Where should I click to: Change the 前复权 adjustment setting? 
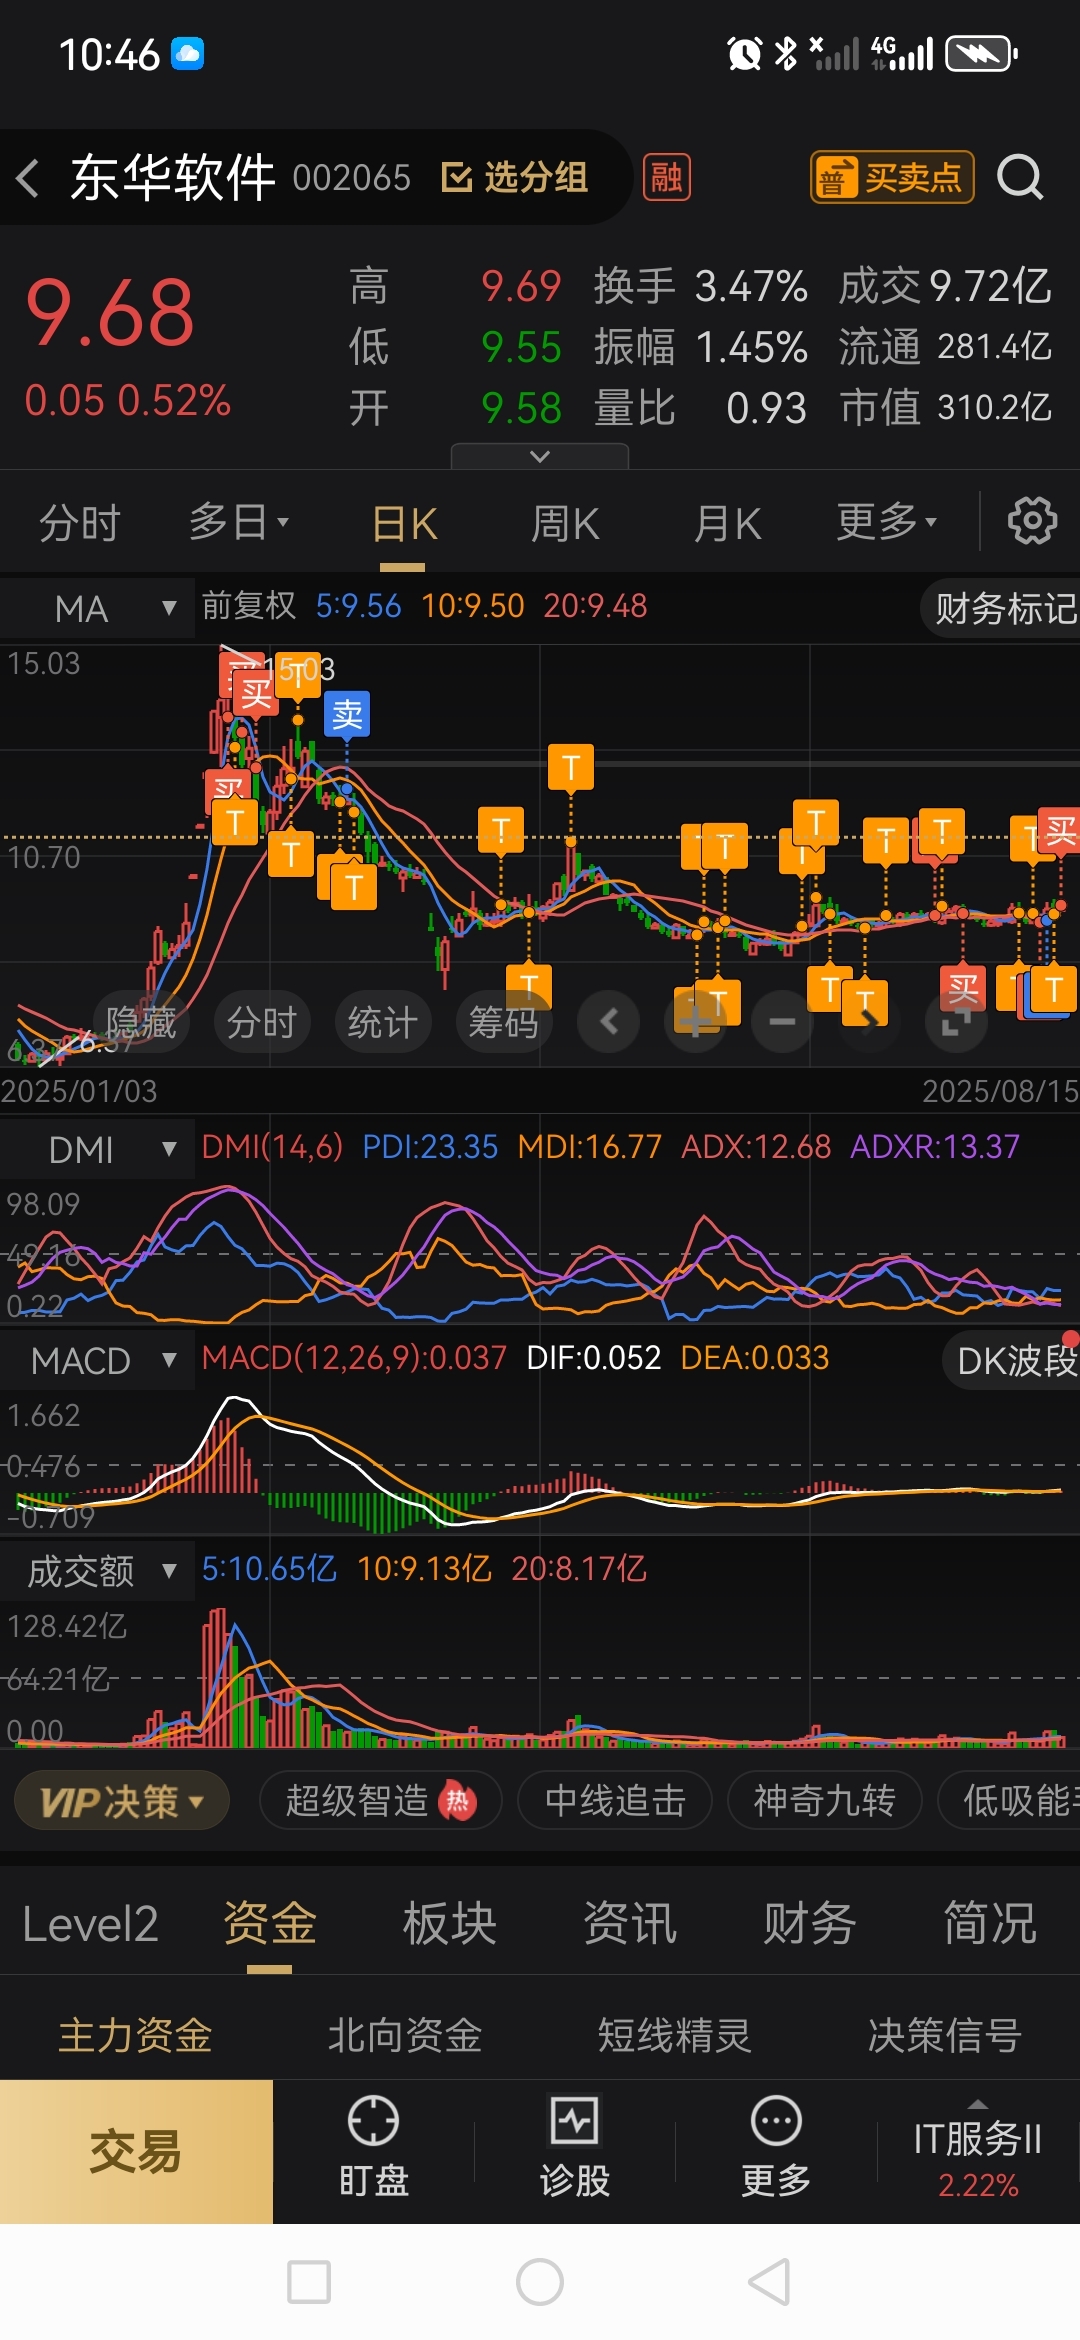249,606
